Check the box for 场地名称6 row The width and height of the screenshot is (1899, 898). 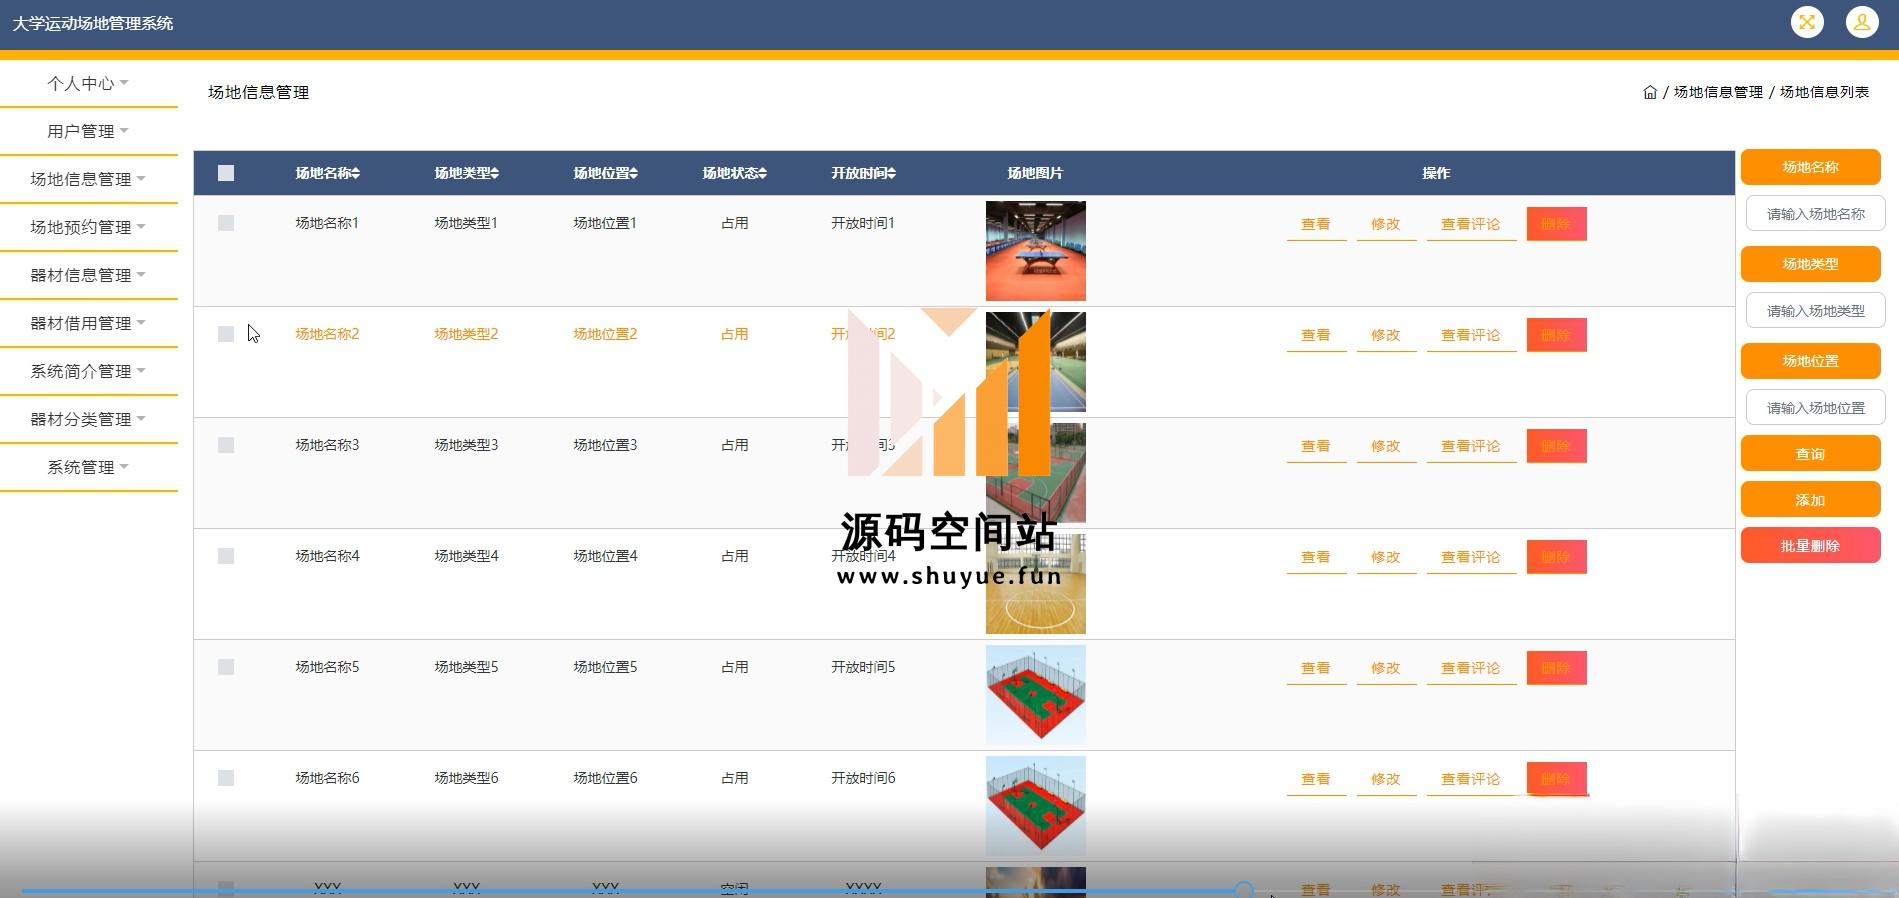tap(226, 778)
